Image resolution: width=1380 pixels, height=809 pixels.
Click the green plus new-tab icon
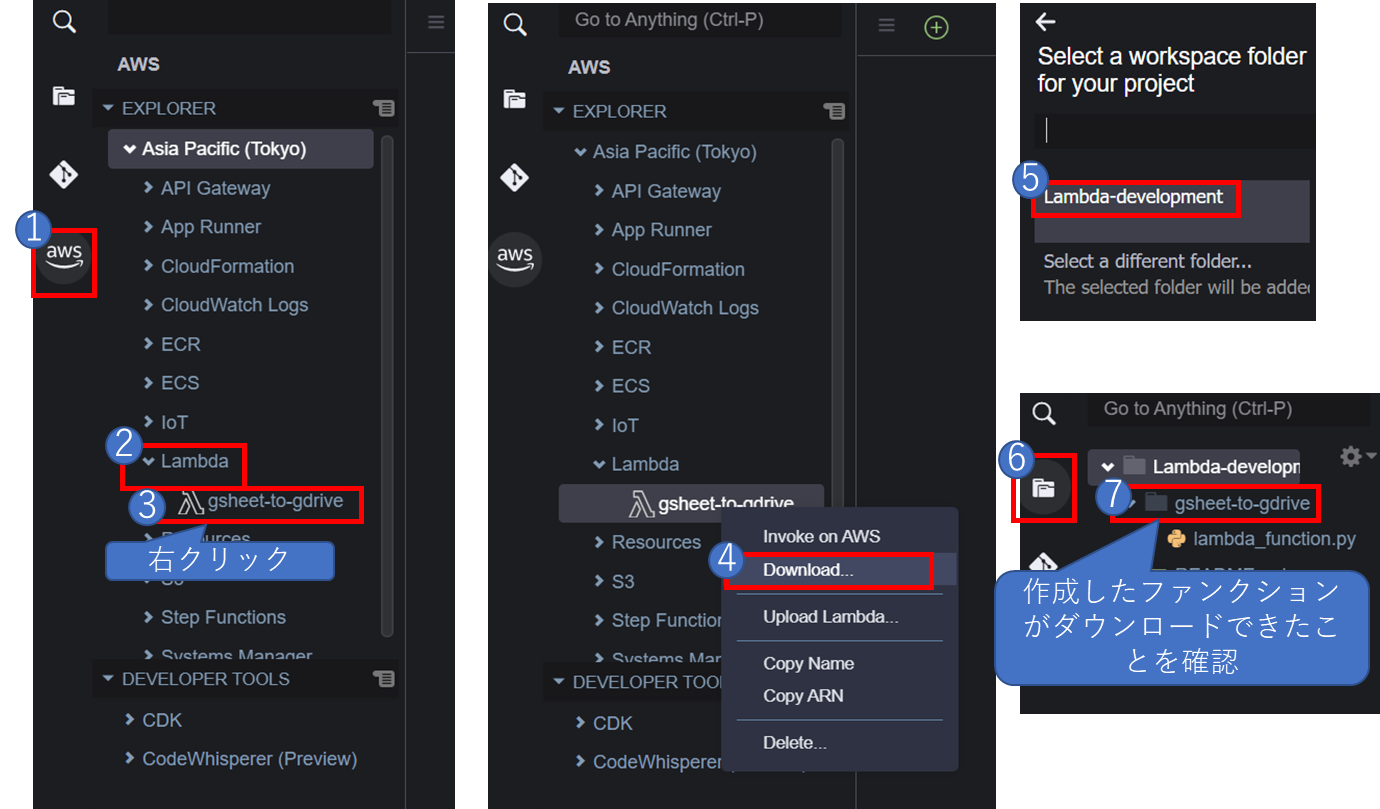tap(936, 28)
